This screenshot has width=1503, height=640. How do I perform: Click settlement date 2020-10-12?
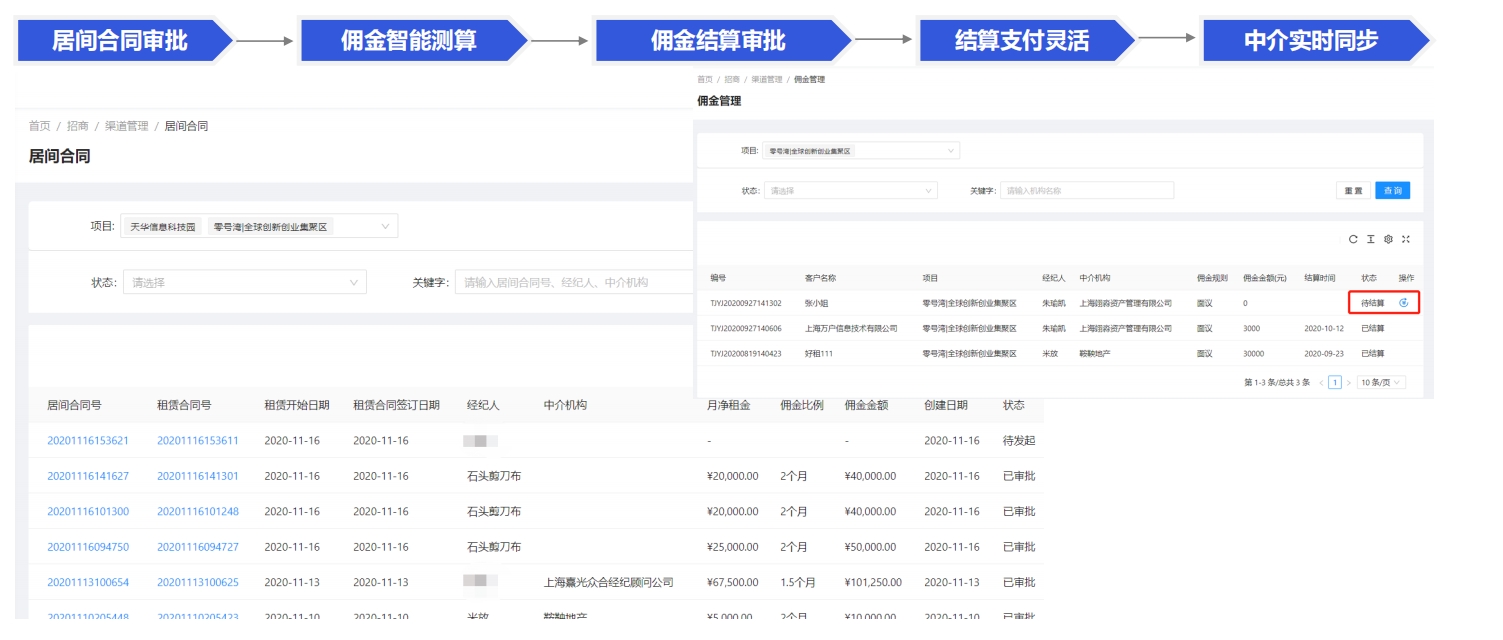(1324, 328)
